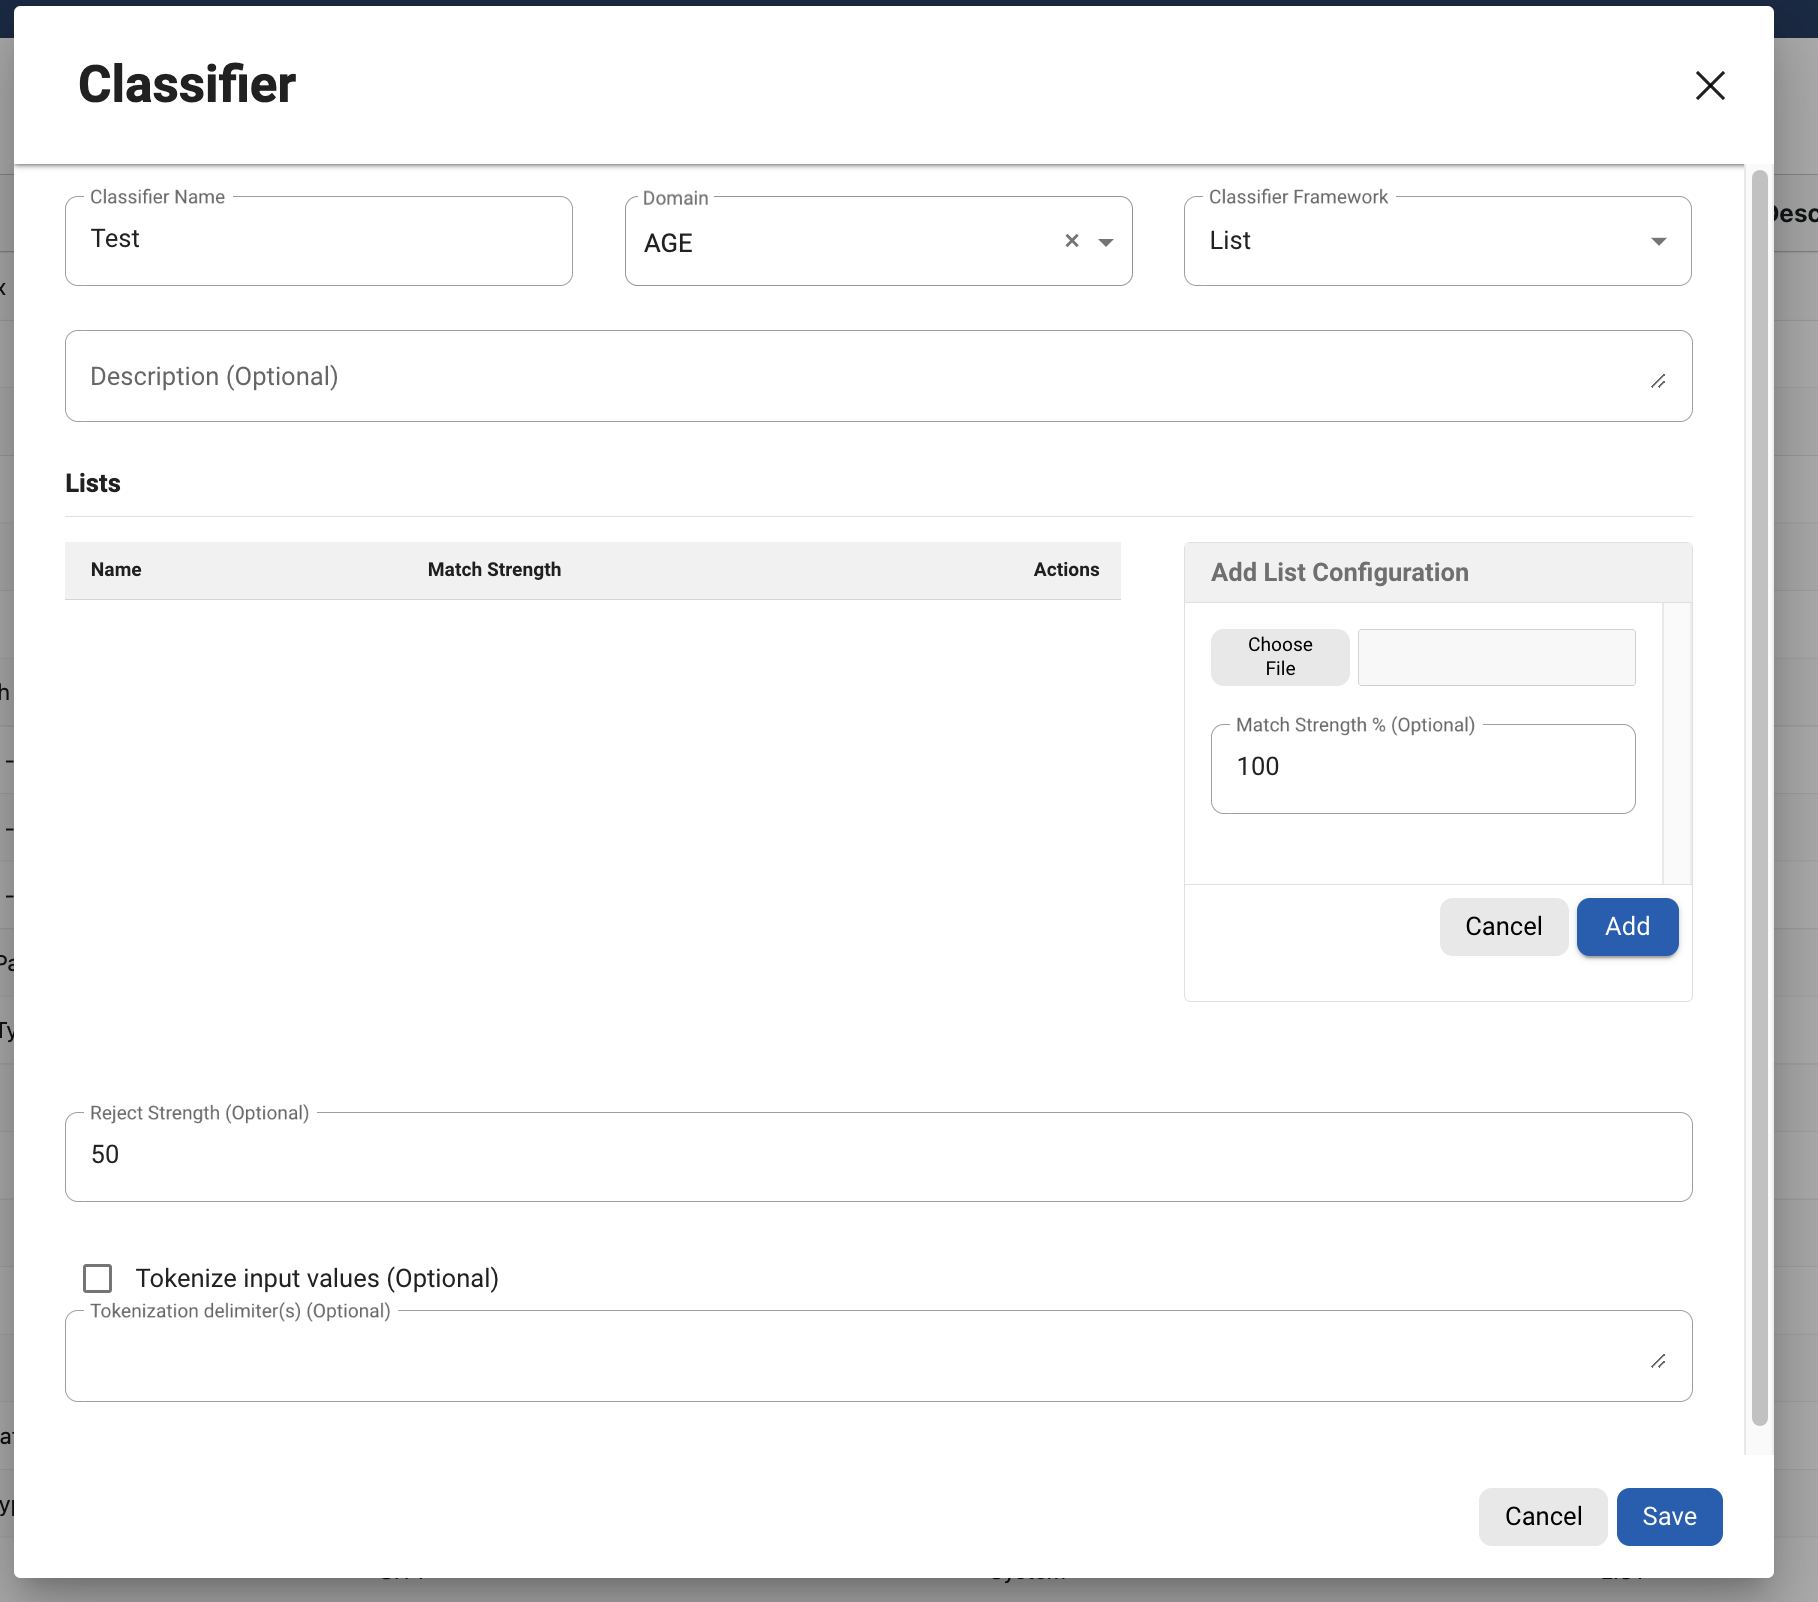1818x1602 pixels.
Task: Click the Tokenization delimiter(s) field
Action: (860, 1356)
